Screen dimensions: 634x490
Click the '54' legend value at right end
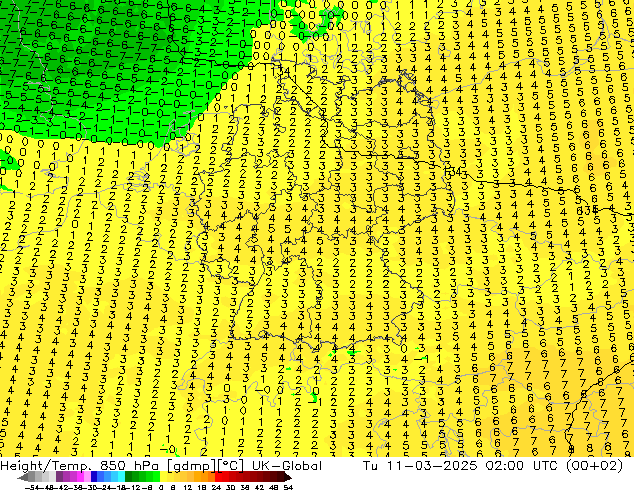(288, 487)
